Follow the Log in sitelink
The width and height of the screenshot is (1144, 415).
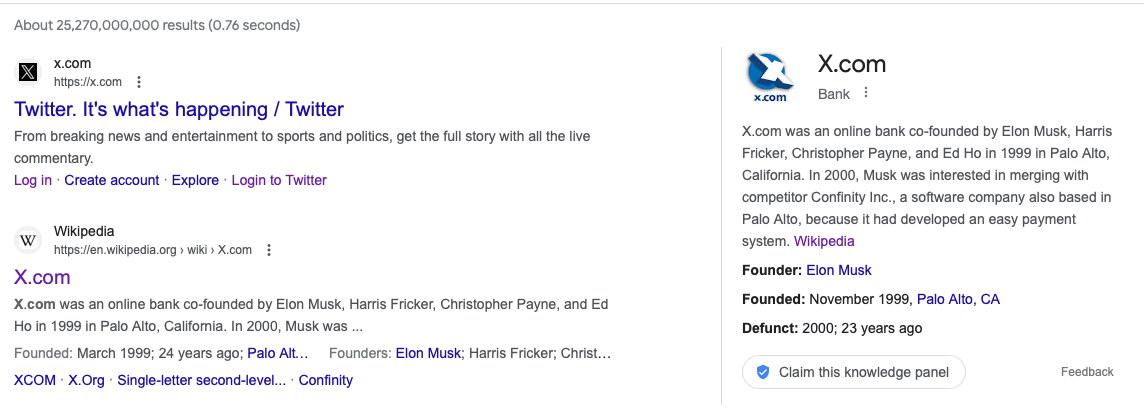pyautogui.click(x=33, y=180)
